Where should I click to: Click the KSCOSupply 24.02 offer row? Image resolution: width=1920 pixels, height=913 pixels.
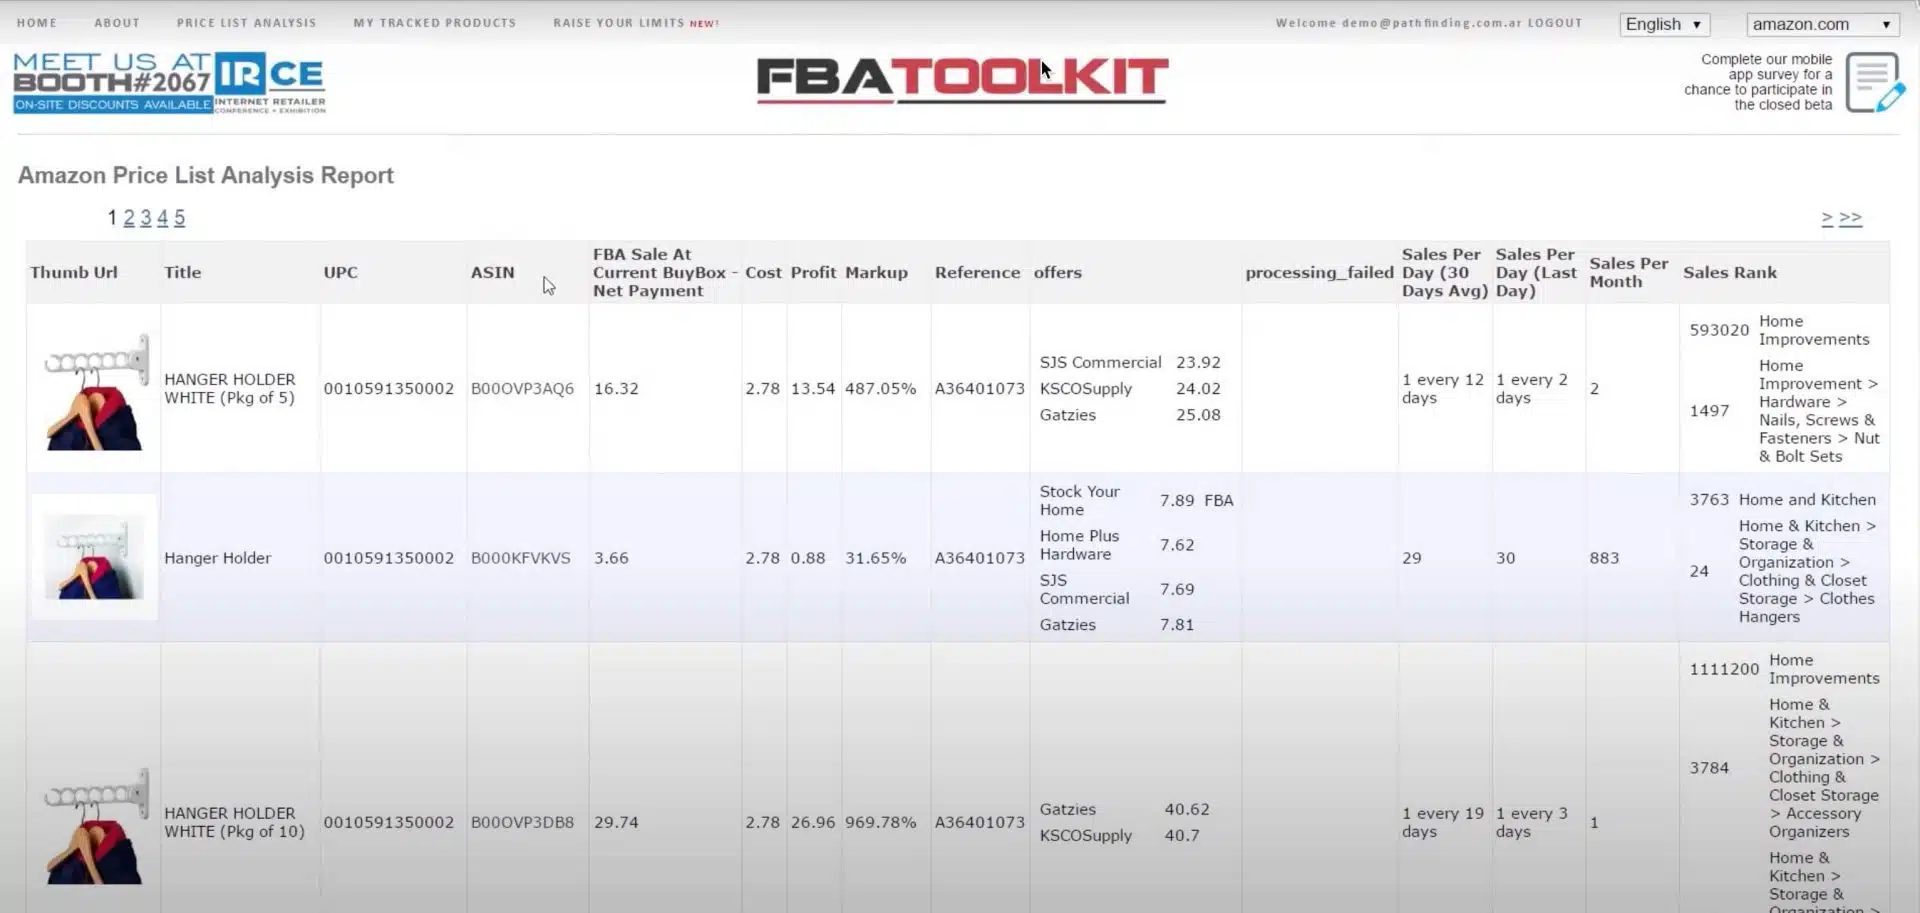(1130, 388)
